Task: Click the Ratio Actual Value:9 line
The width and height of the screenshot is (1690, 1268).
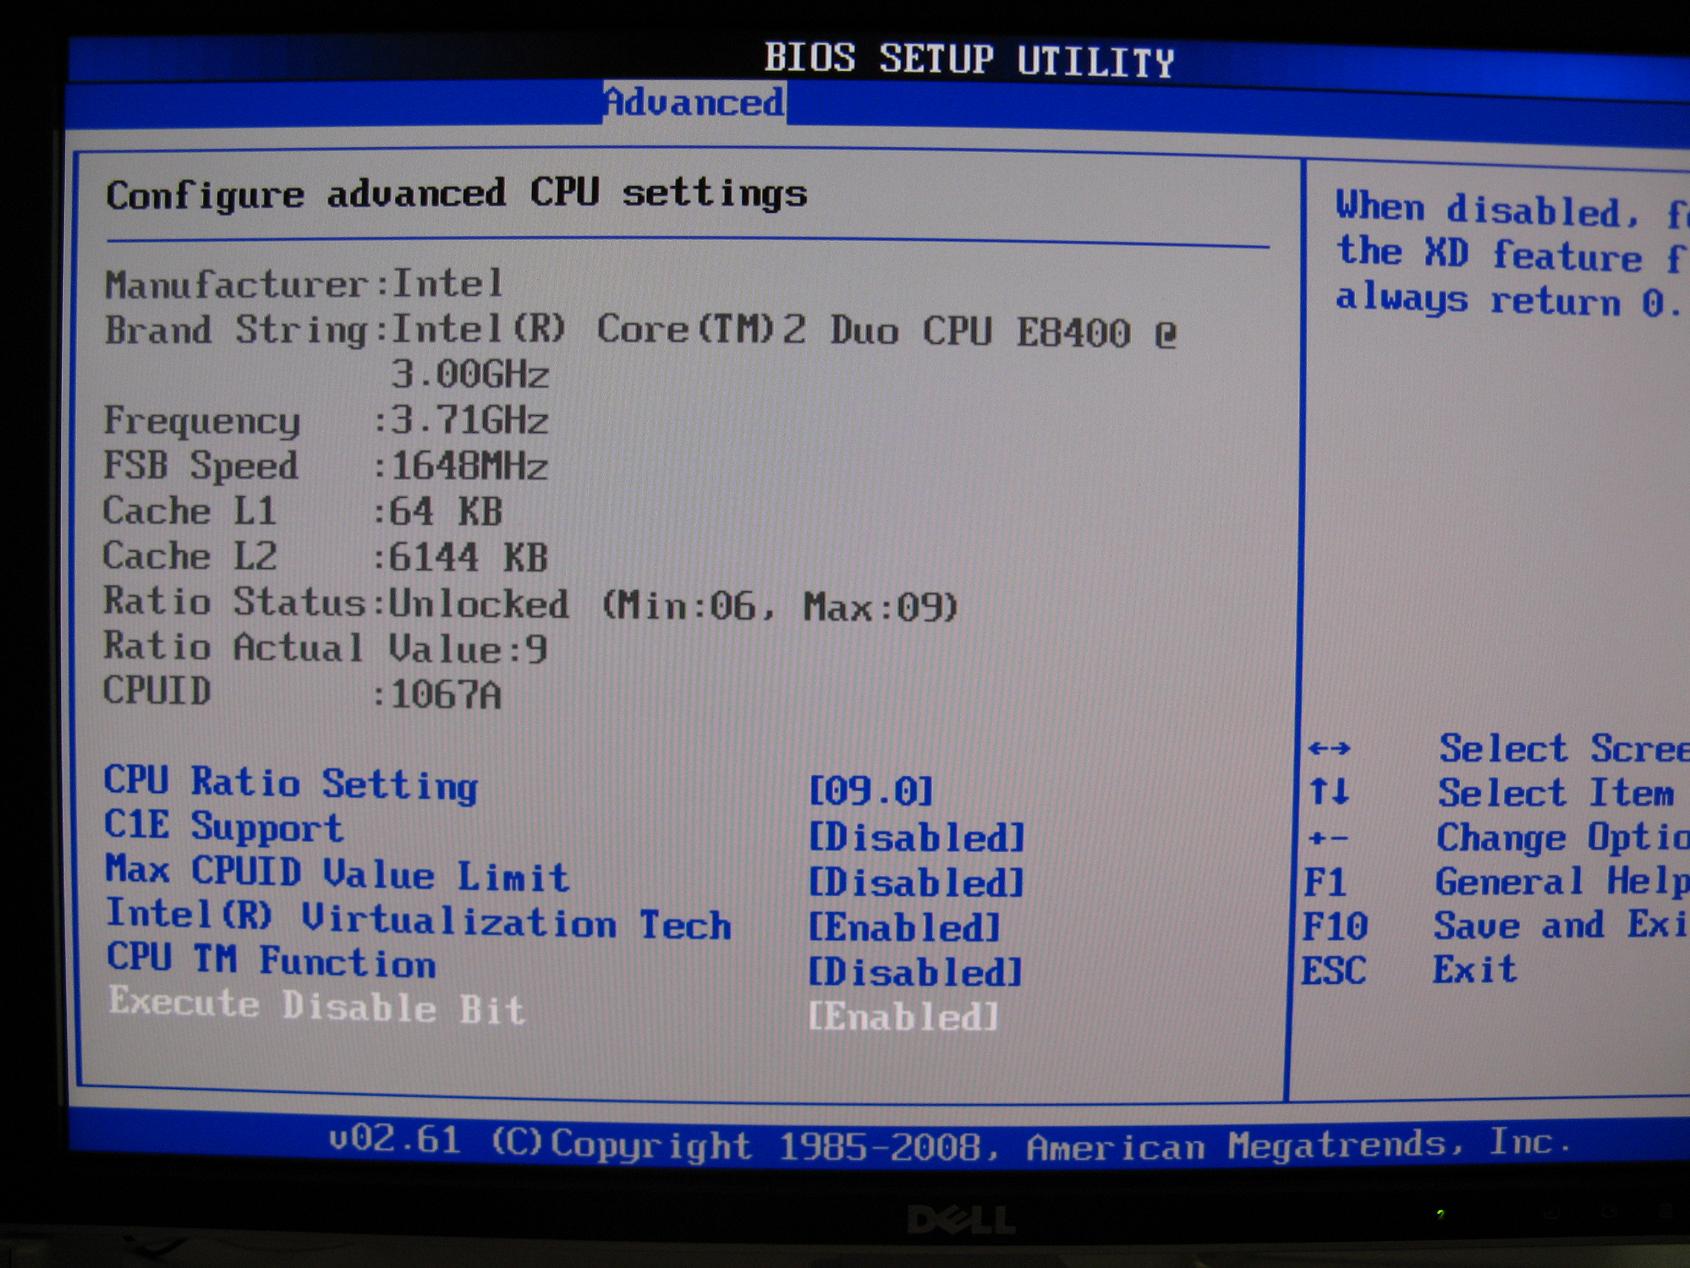Action: pyautogui.click(x=326, y=648)
